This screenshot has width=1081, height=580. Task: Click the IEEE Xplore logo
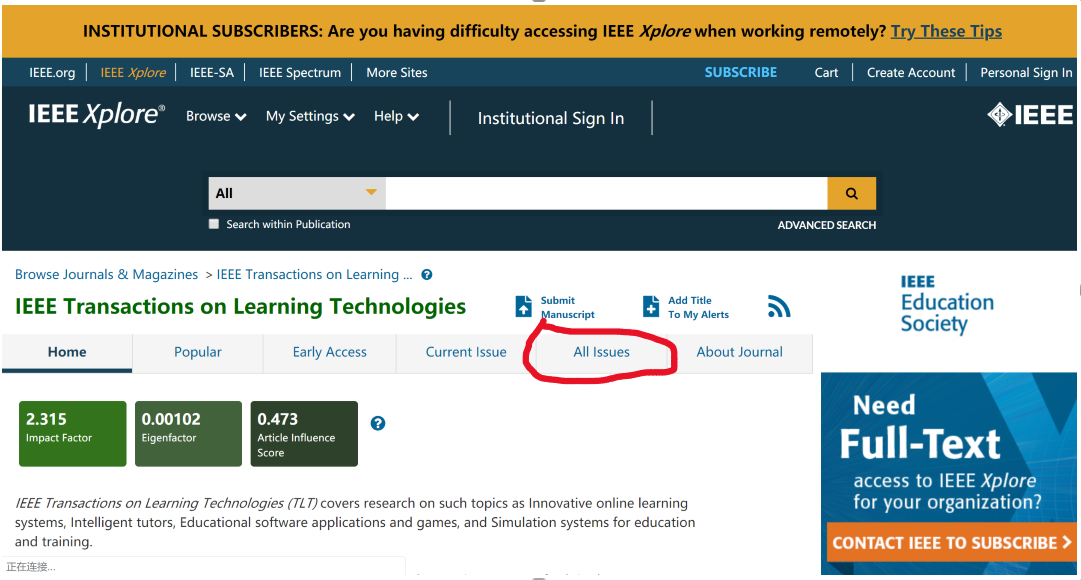click(x=97, y=114)
